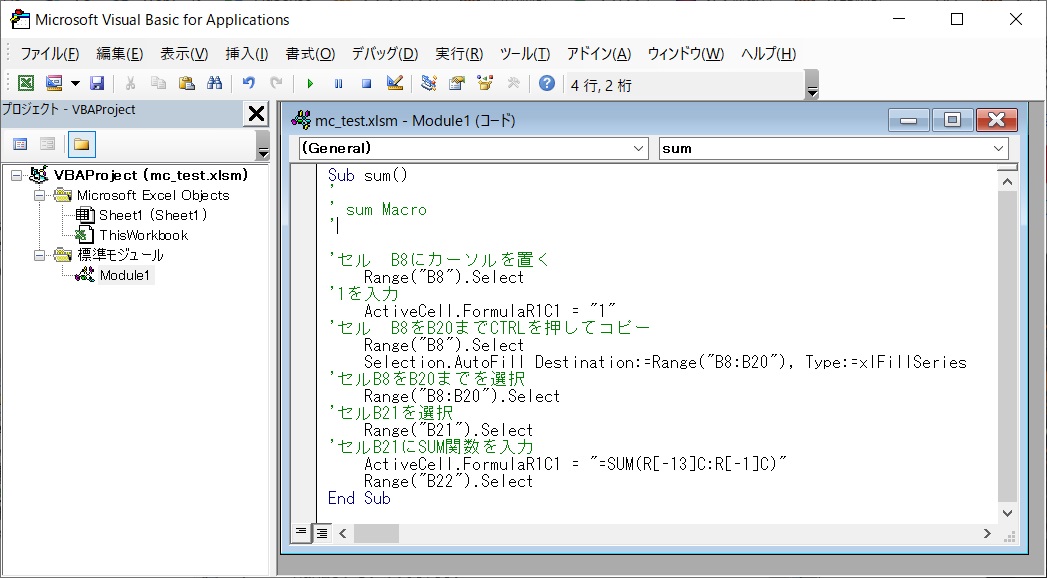Run the macro with the green play icon
Viewport: 1047px width, 578px height.
coord(310,83)
